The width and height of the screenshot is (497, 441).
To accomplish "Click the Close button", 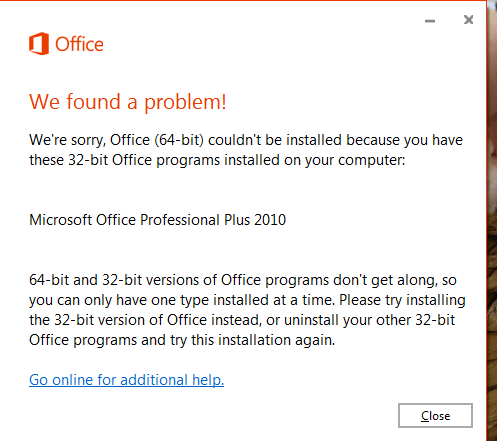I will pyautogui.click(x=435, y=415).
